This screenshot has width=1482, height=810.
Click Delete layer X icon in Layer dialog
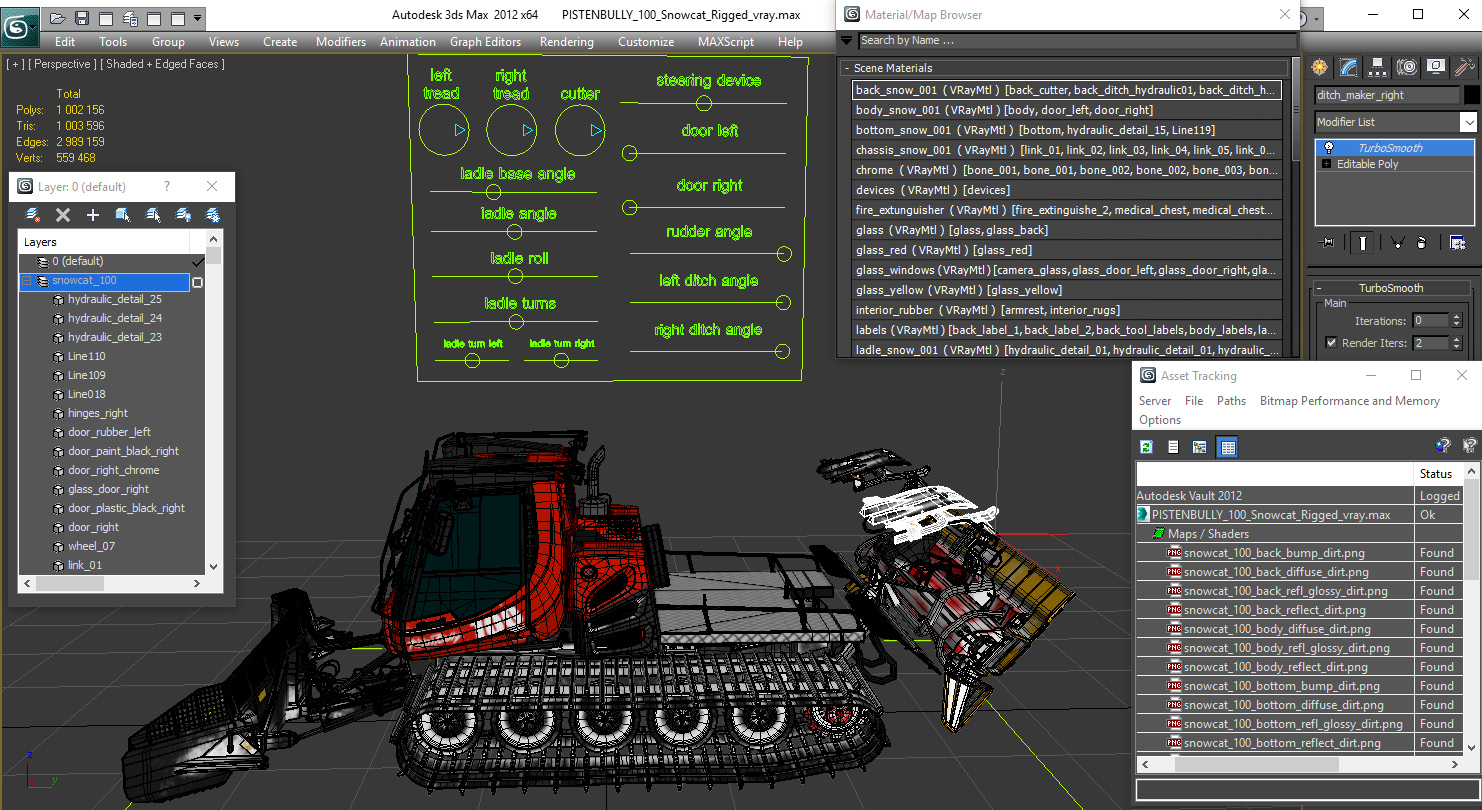(x=63, y=215)
